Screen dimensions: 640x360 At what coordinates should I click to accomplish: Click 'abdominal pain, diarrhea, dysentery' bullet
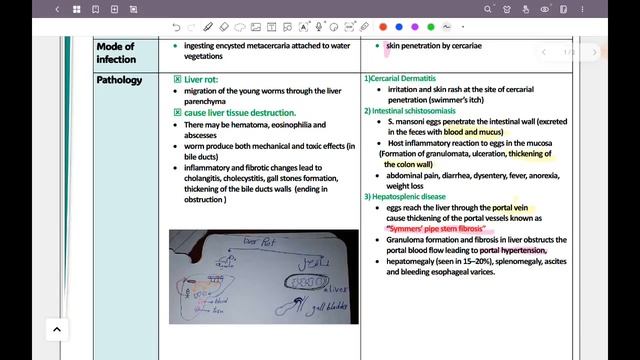[x=473, y=181]
